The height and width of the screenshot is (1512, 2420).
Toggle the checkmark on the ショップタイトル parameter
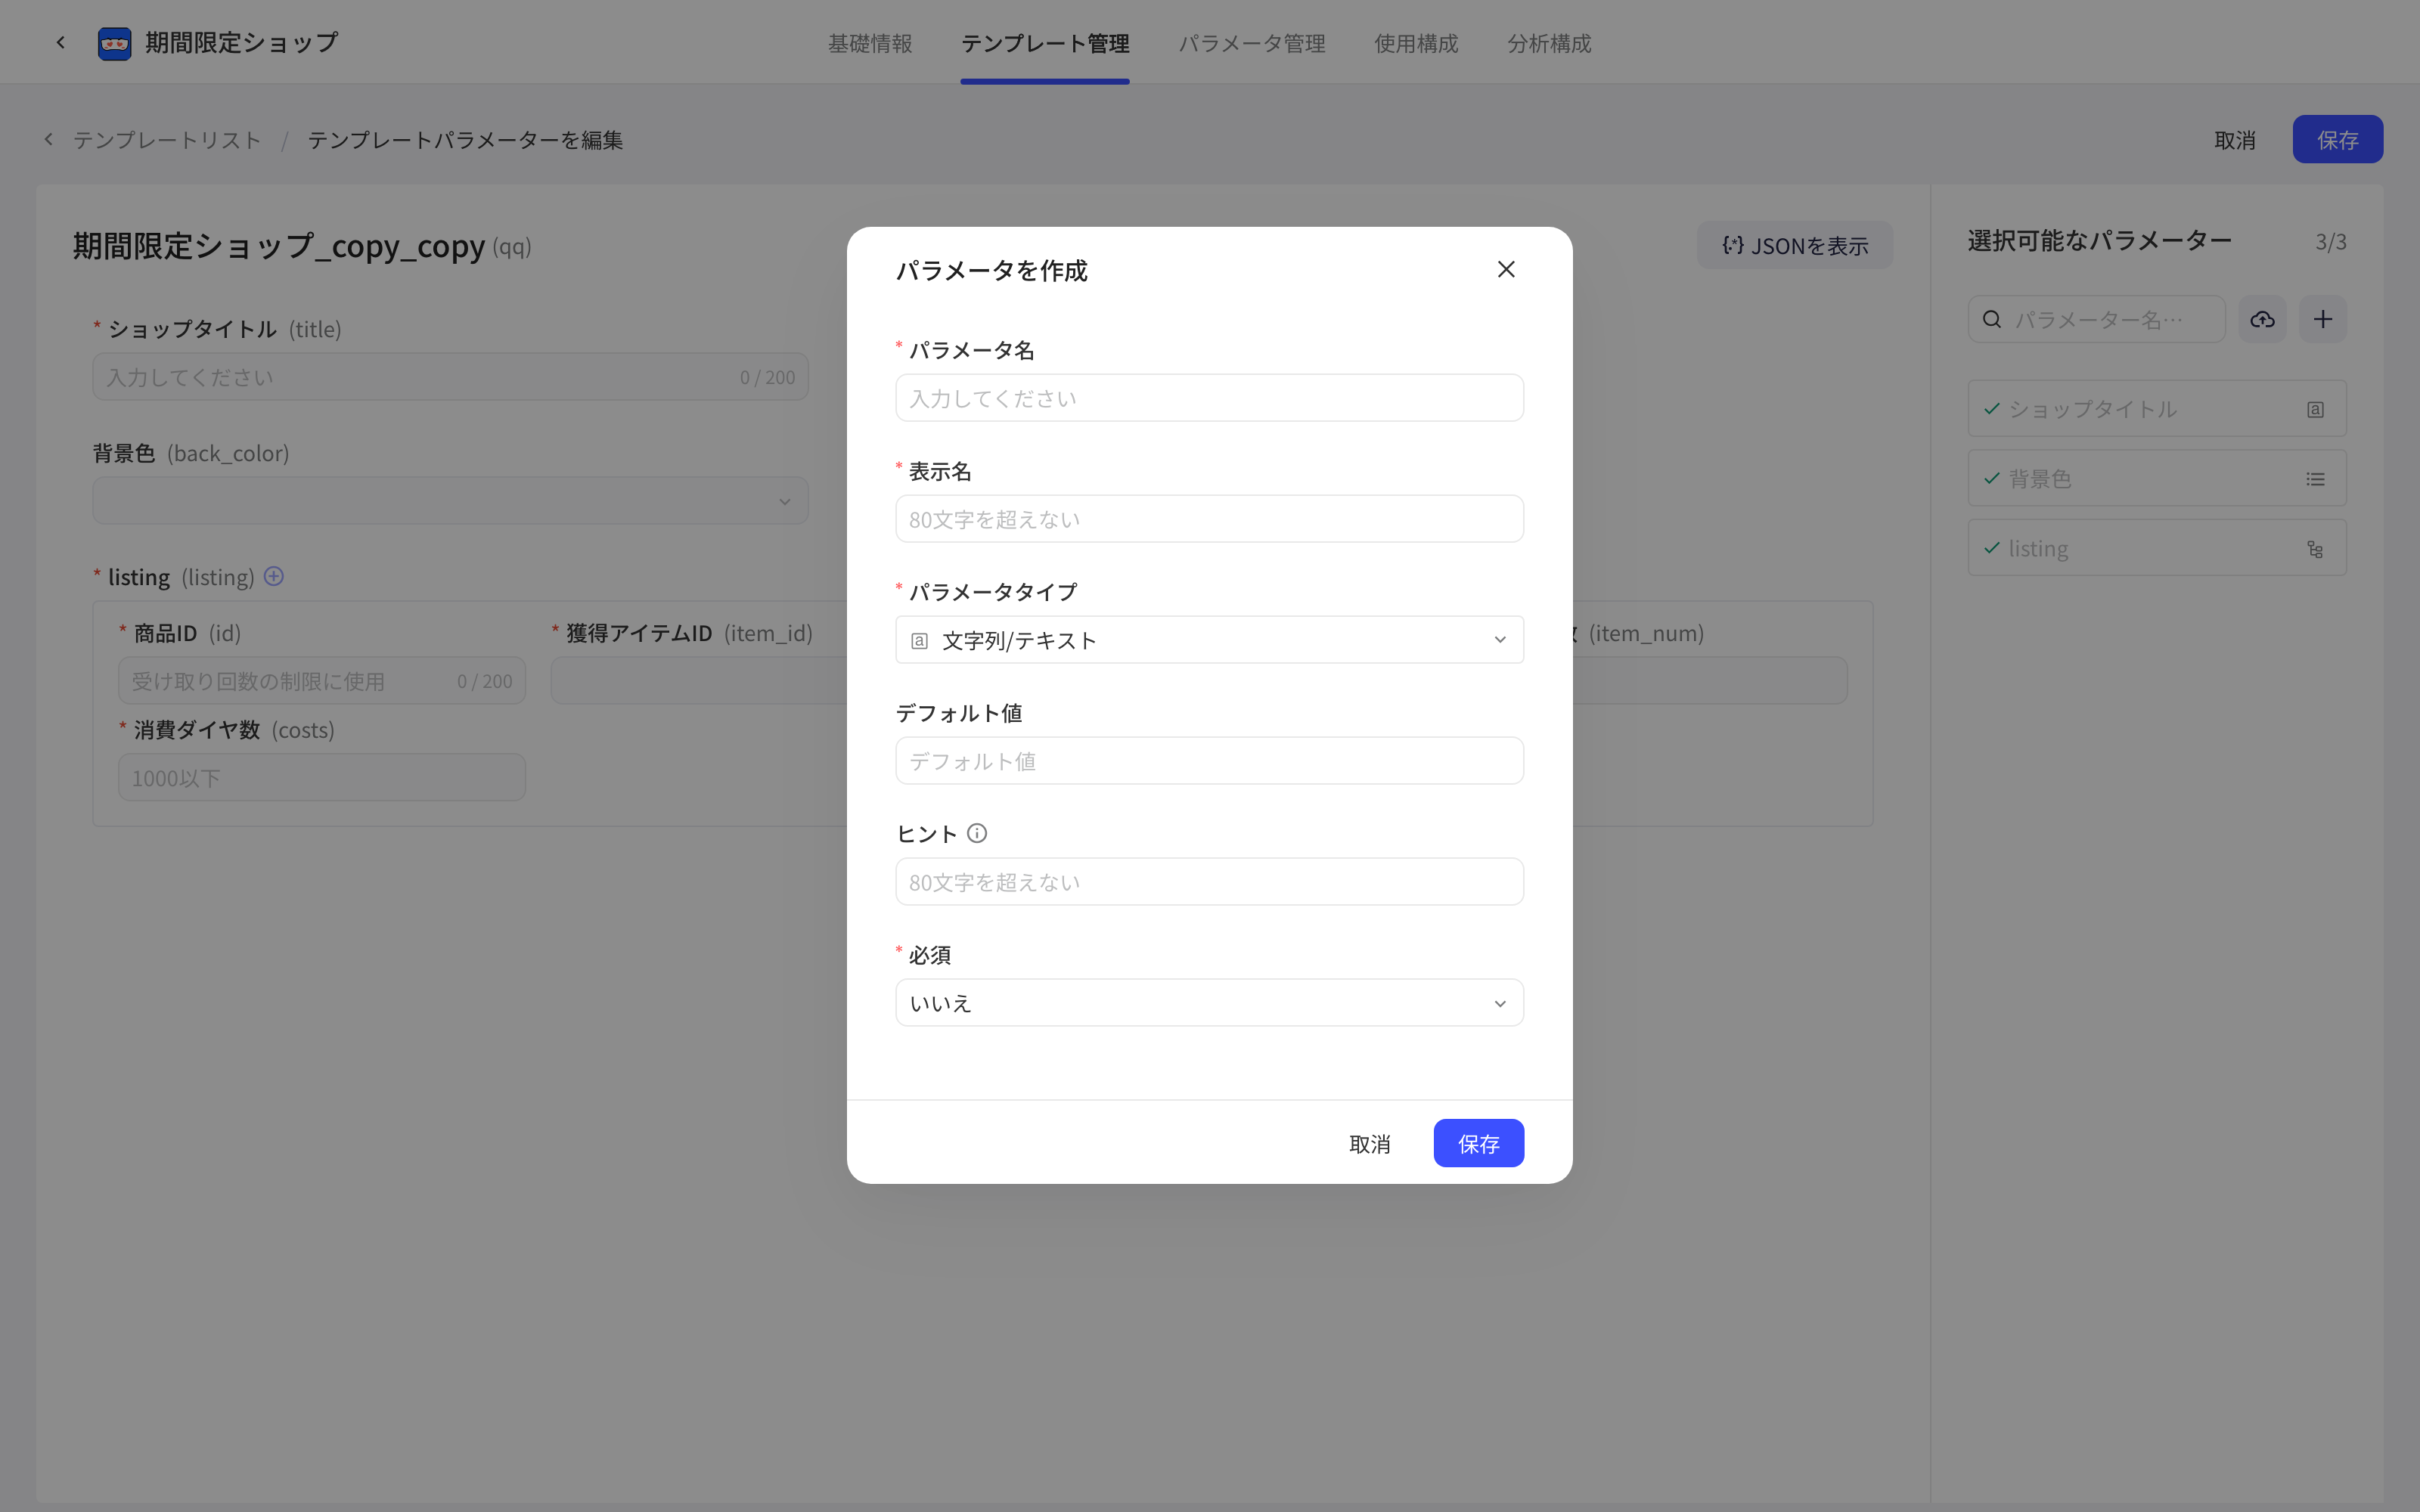(1992, 408)
